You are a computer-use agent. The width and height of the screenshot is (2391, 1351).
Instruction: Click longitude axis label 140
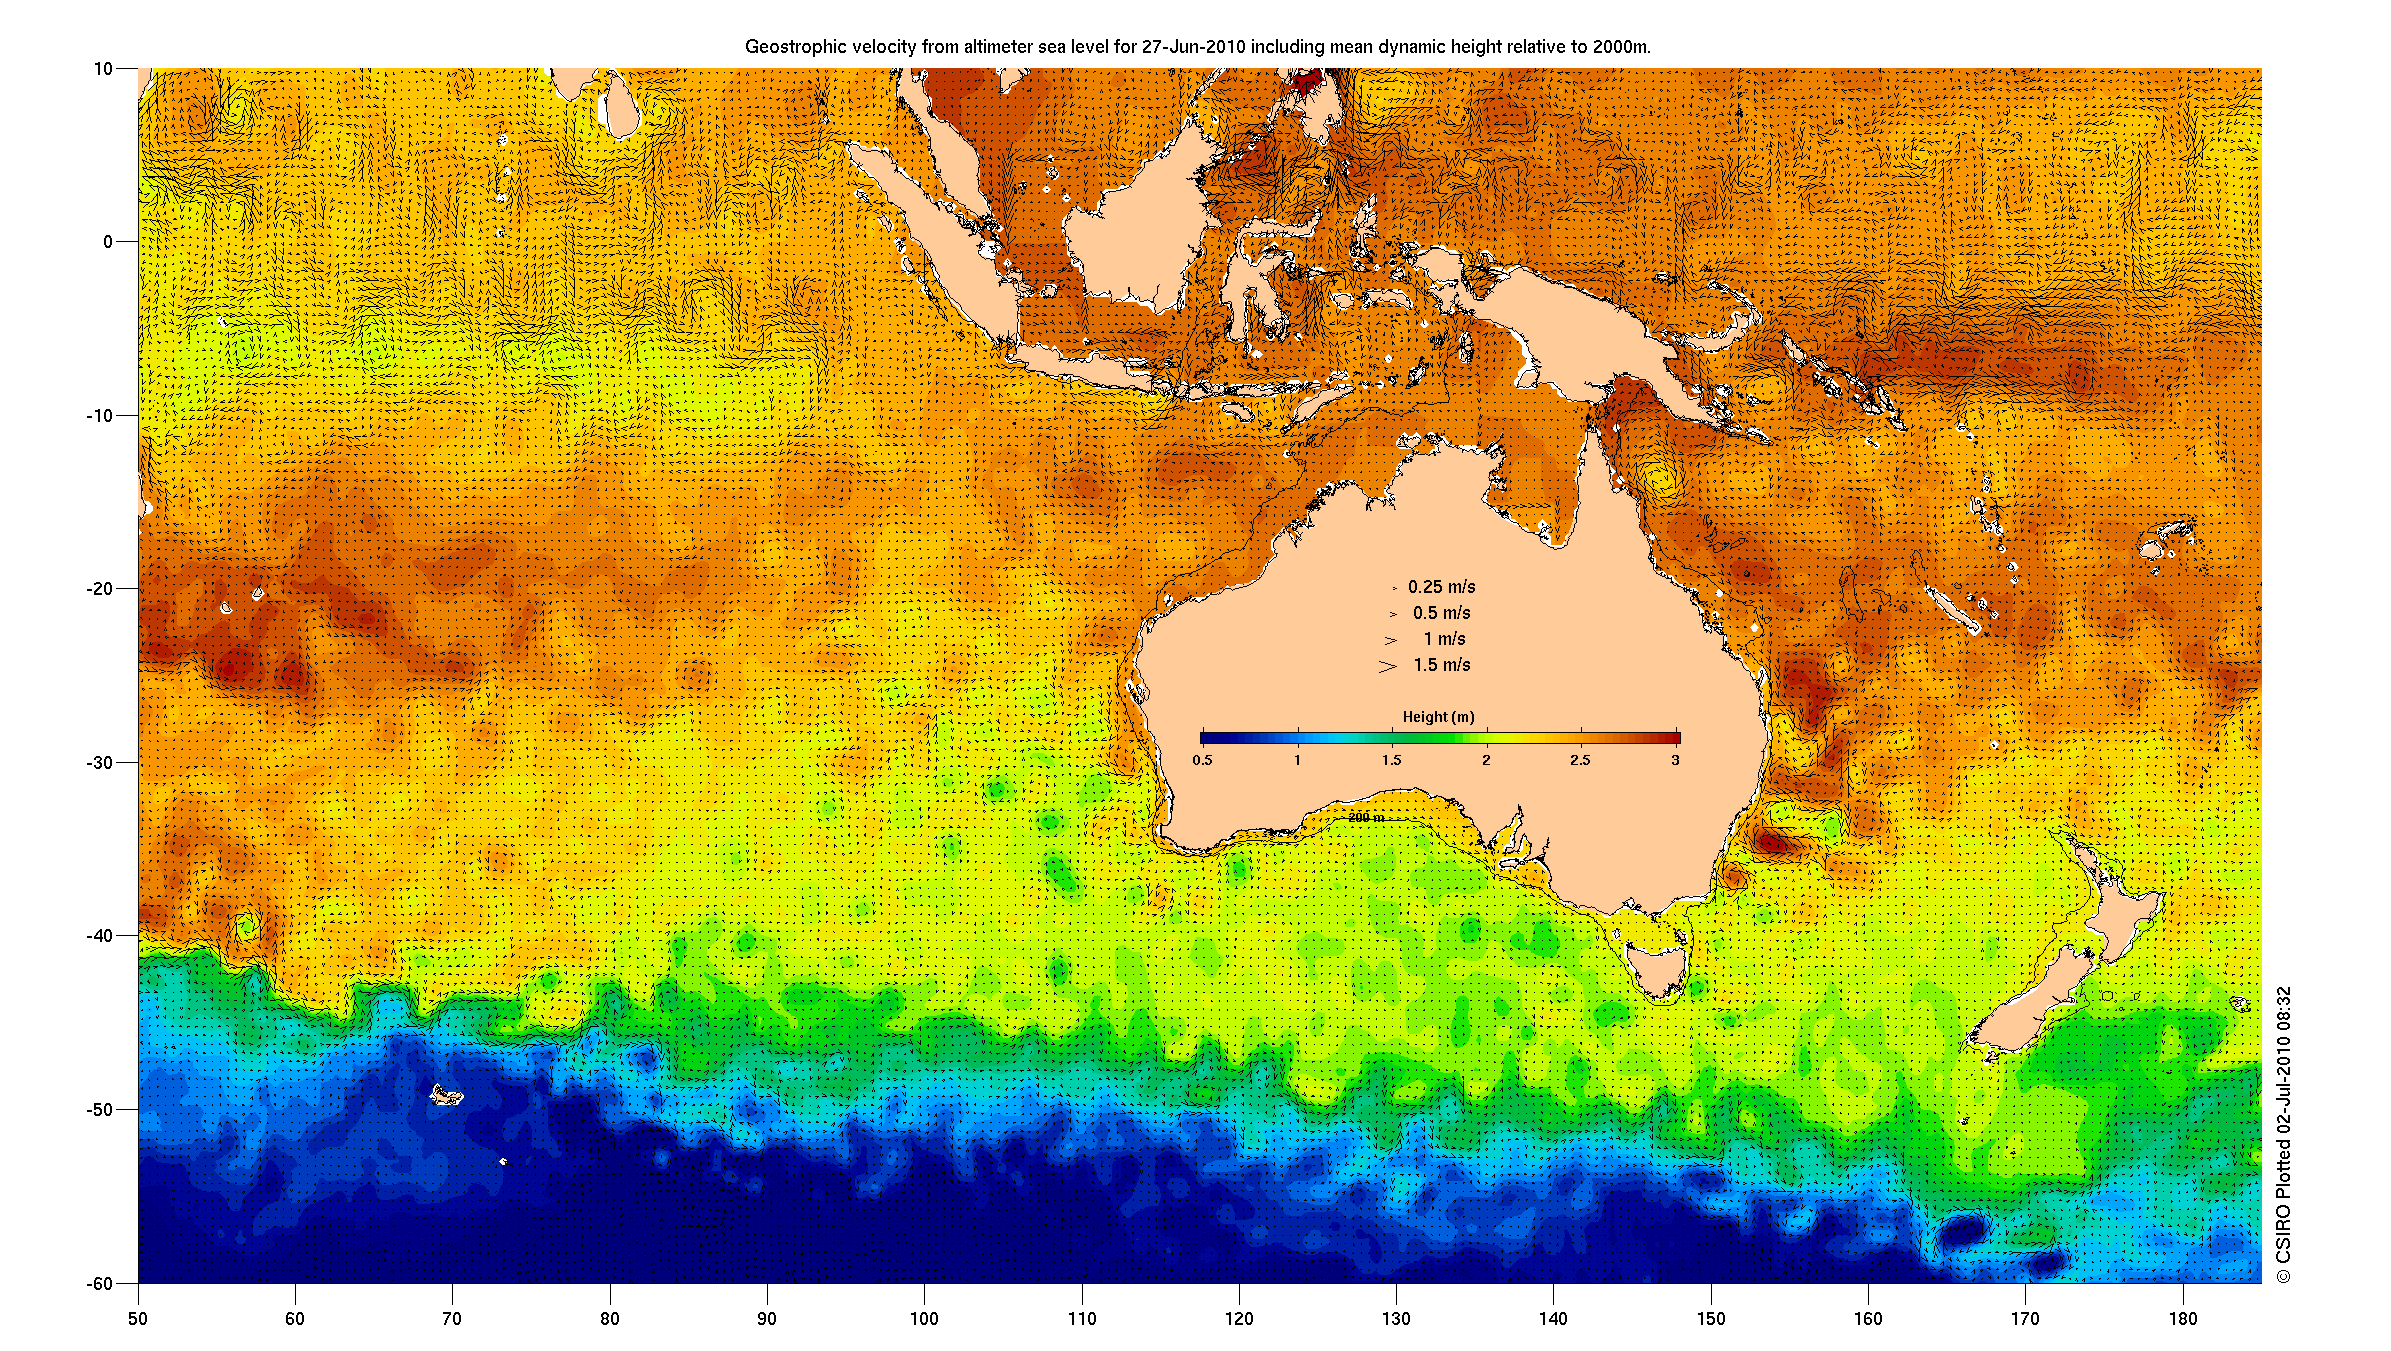tap(1553, 1318)
